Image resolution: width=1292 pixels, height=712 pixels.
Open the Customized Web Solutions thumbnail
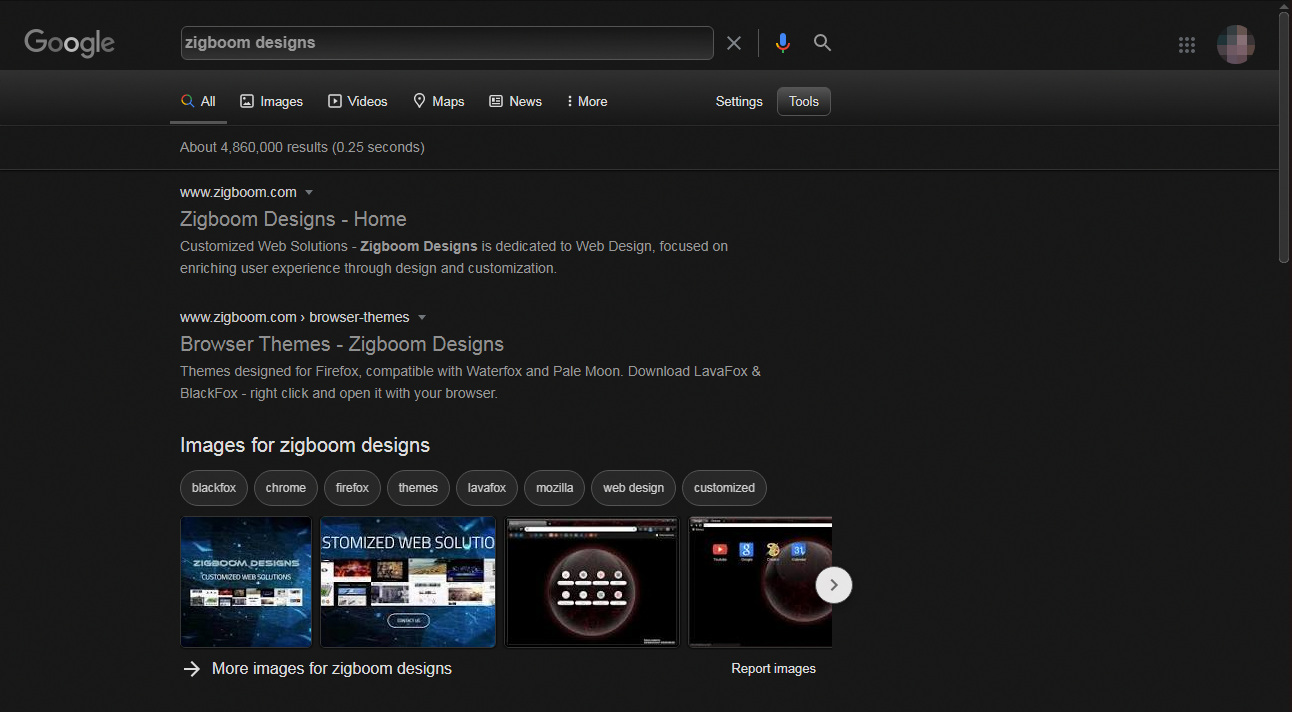(408, 582)
